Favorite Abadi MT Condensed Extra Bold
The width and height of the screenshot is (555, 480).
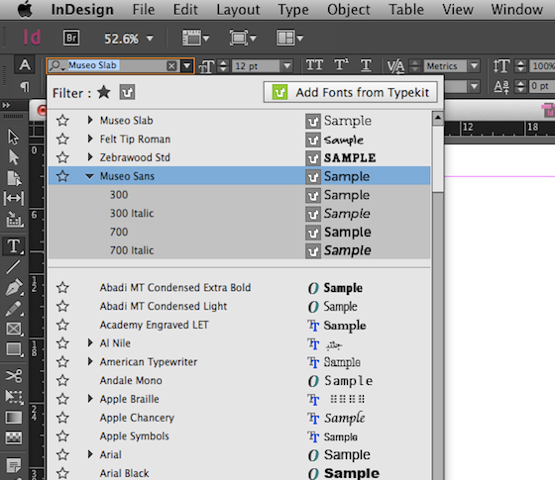[x=63, y=287]
